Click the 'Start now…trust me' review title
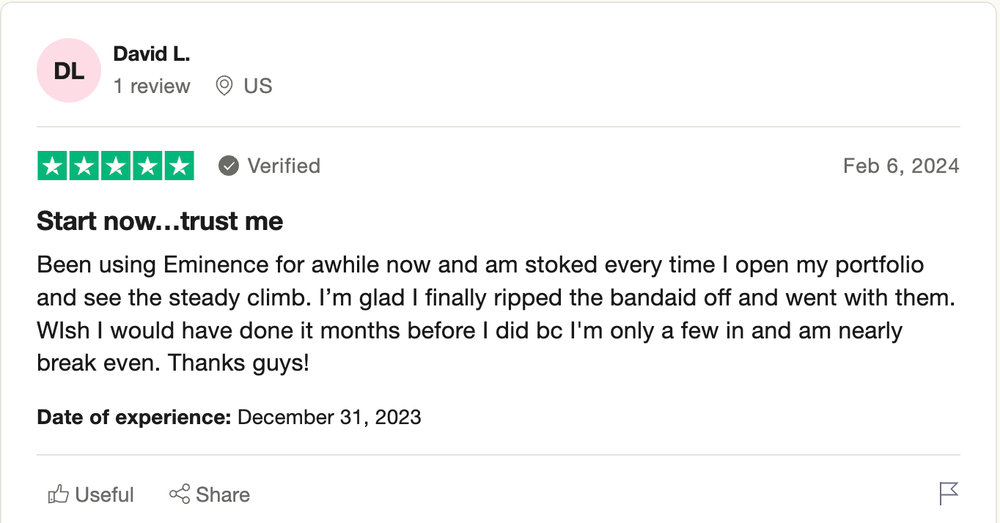1000x523 pixels. click(x=160, y=221)
